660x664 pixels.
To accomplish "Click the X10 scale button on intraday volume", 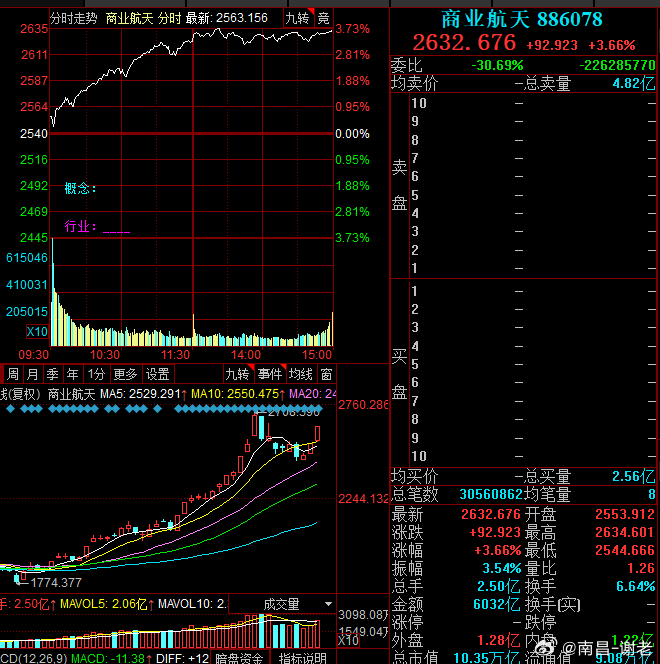I will [x=37, y=332].
